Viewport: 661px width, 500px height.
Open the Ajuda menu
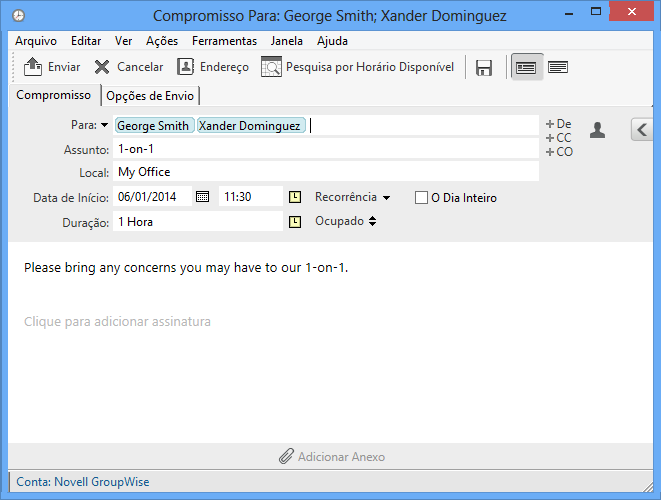[x=332, y=41]
